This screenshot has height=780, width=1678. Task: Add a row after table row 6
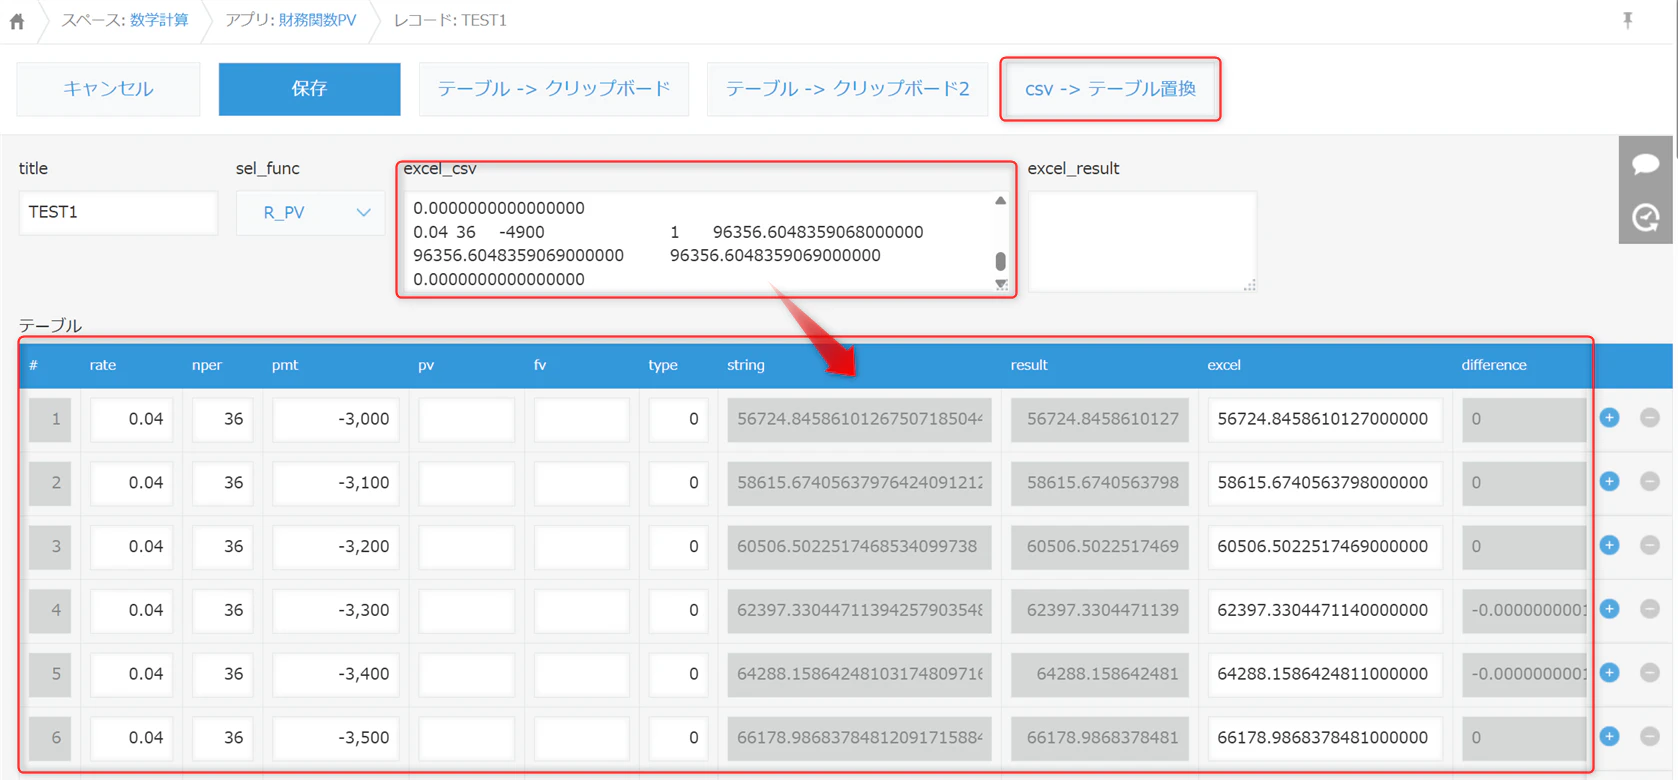click(x=1609, y=737)
